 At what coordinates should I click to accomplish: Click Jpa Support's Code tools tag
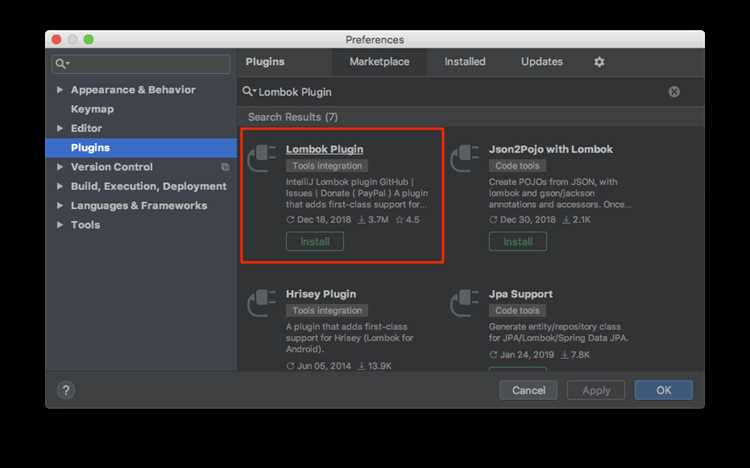[x=517, y=311]
